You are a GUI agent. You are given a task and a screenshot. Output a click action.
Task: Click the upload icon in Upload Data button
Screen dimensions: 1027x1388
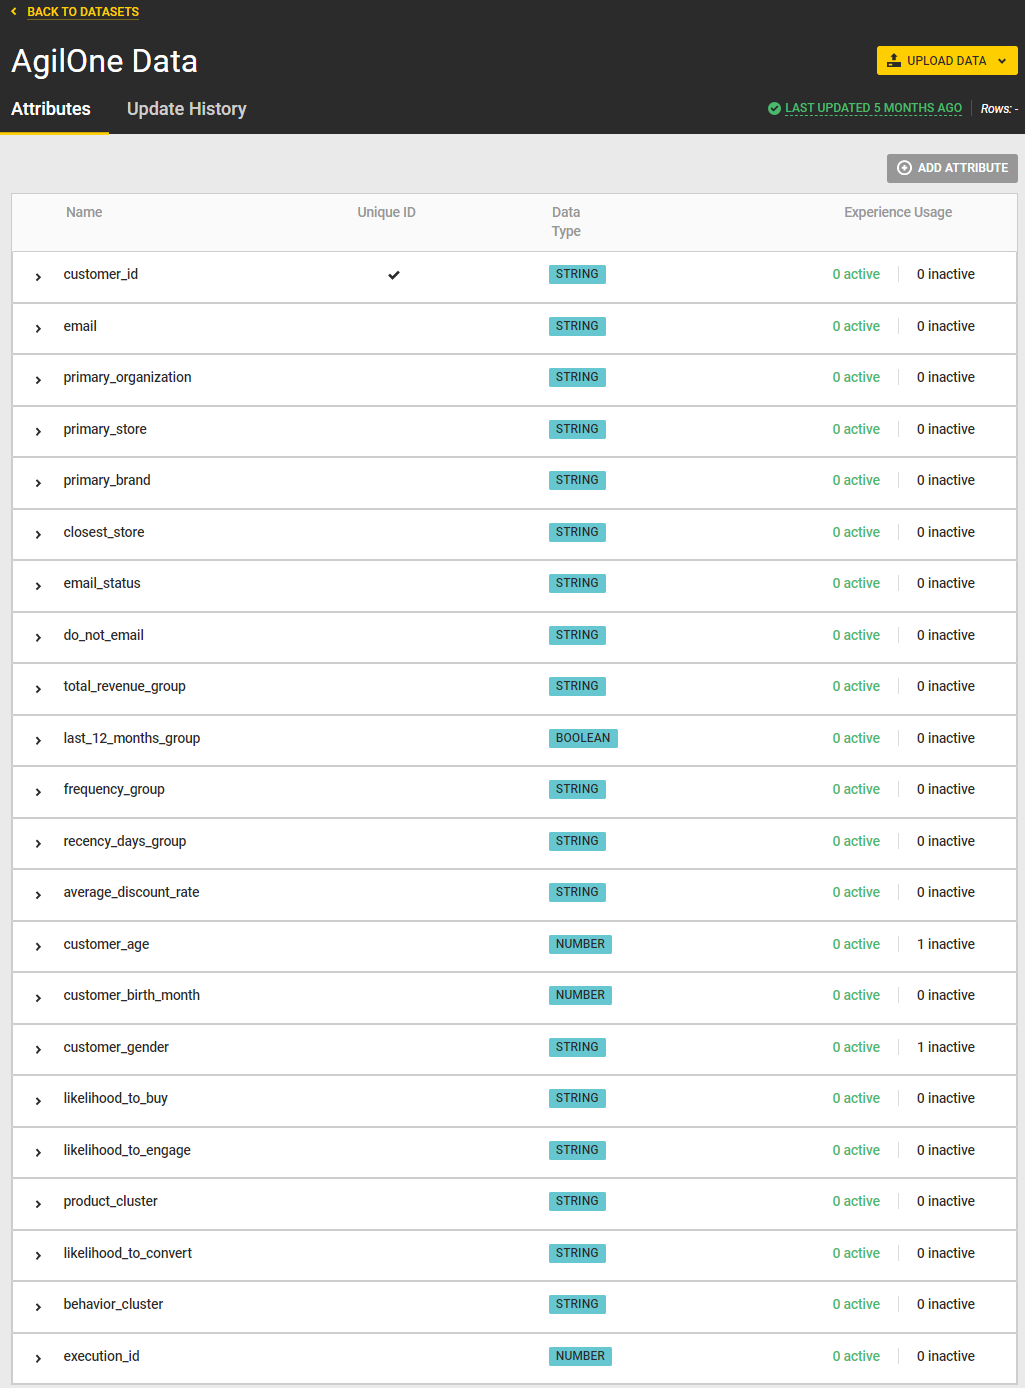894,61
